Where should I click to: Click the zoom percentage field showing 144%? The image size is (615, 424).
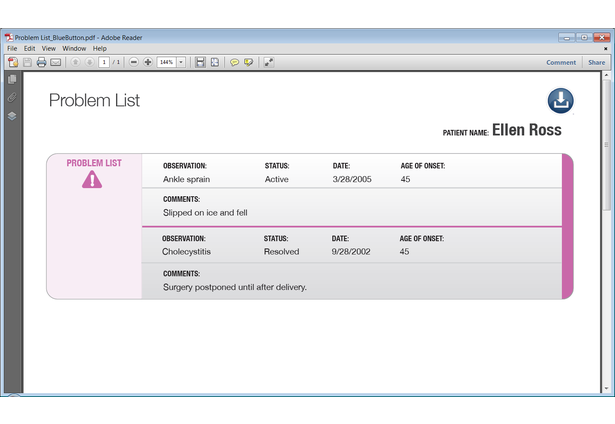pos(167,62)
